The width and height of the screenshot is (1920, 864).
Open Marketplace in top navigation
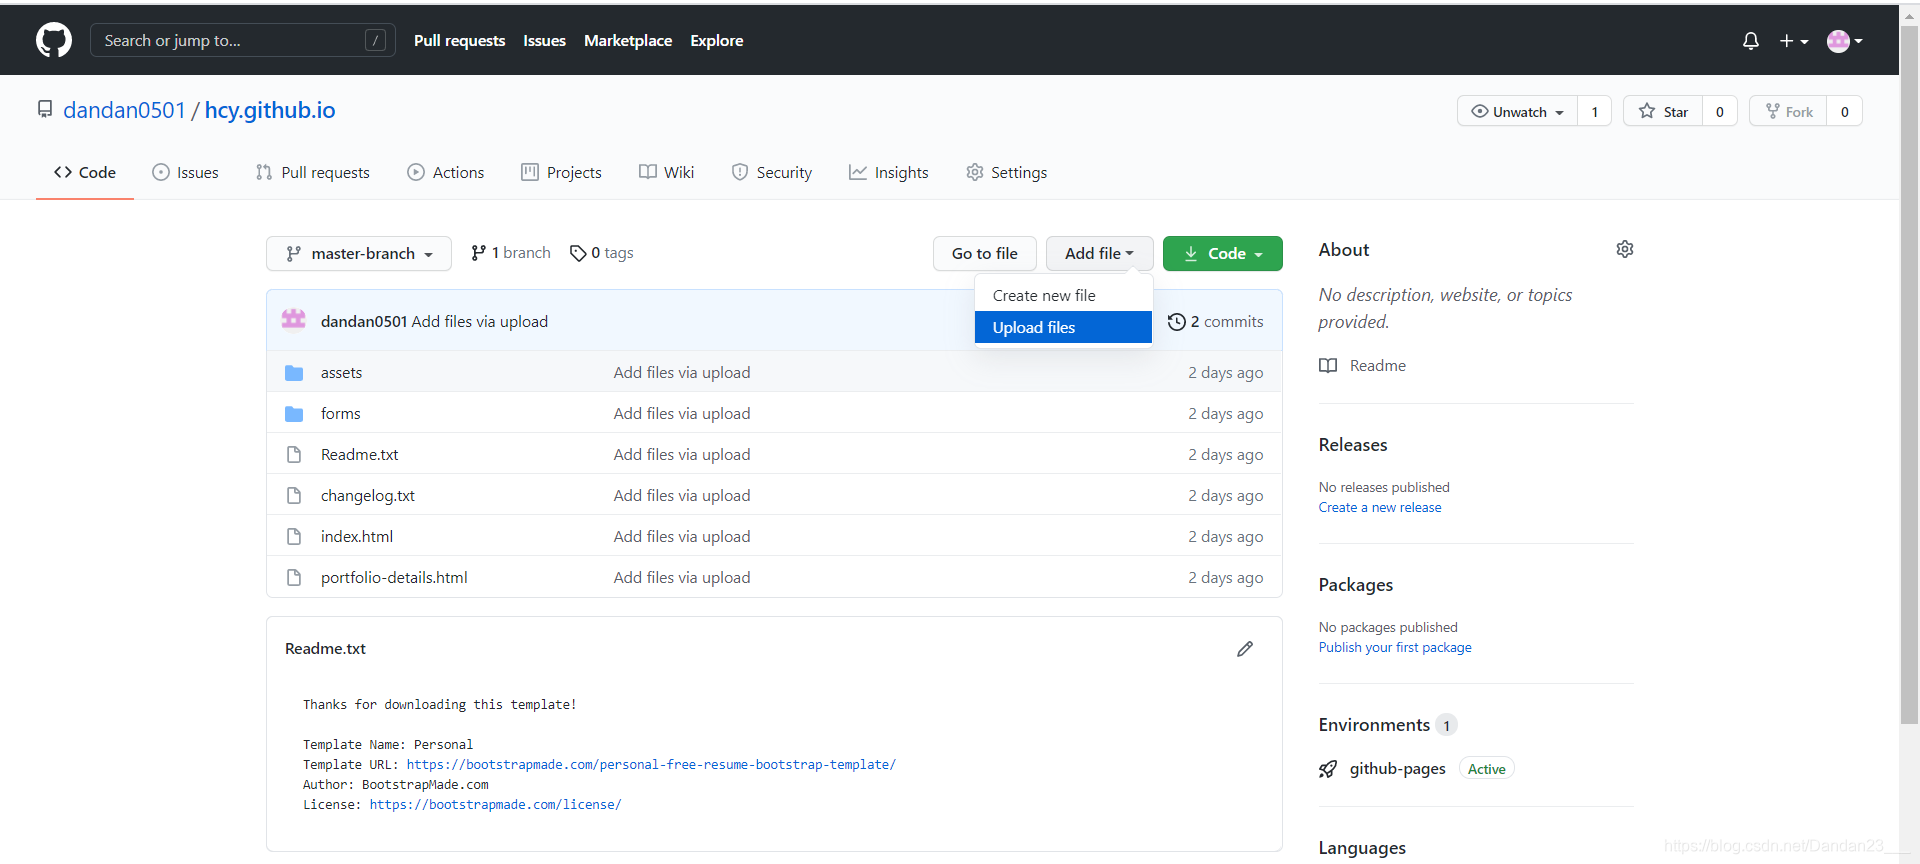628,41
